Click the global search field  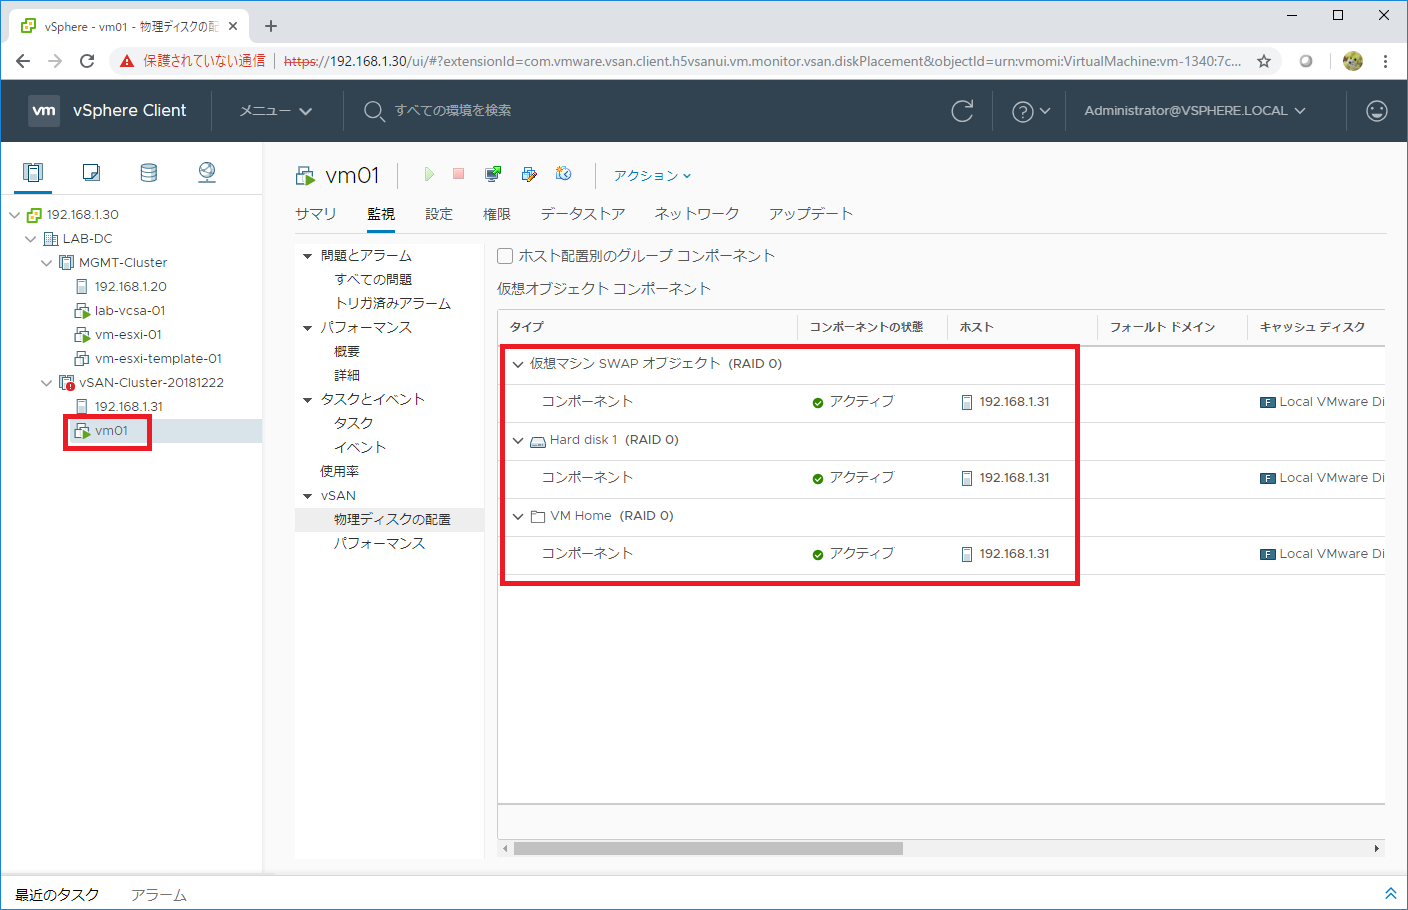(453, 111)
